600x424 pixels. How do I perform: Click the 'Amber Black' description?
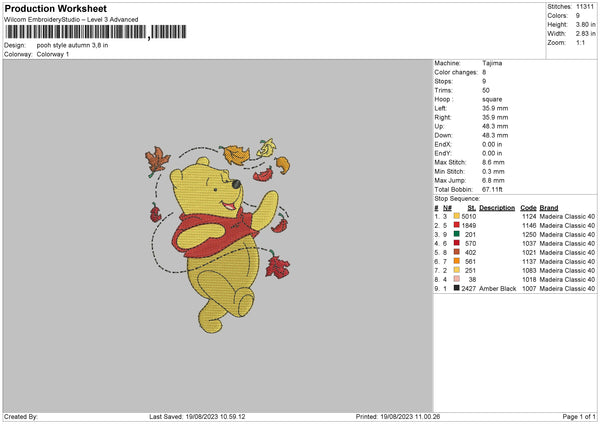coord(497,289)
